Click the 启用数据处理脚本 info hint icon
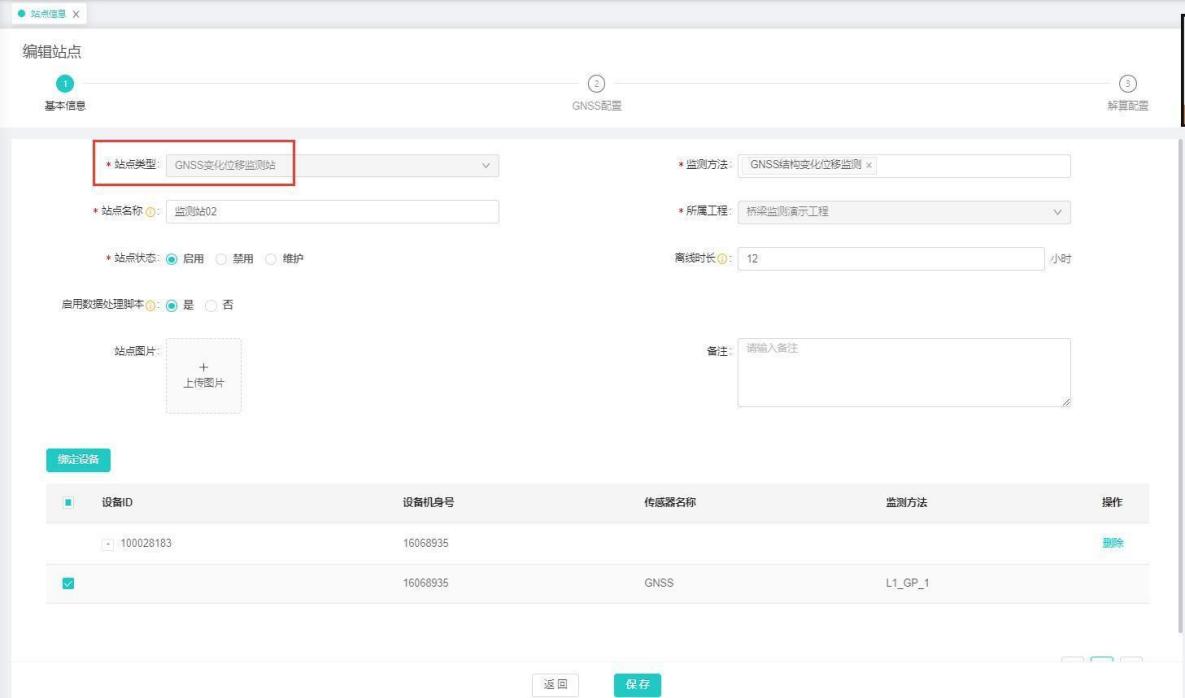 (151, 306)
